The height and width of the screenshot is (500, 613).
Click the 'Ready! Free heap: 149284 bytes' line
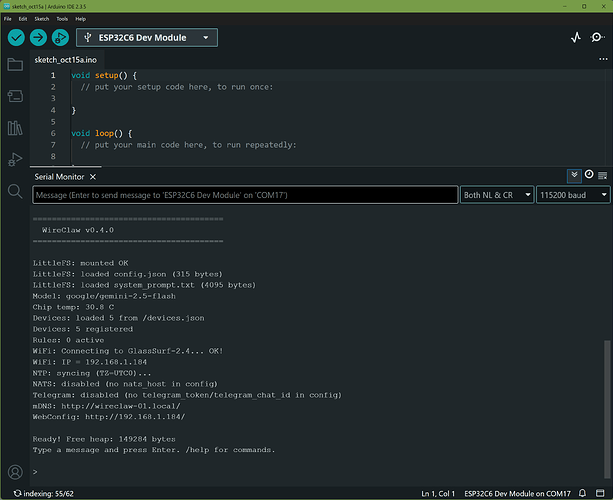(x=104, y=439)
